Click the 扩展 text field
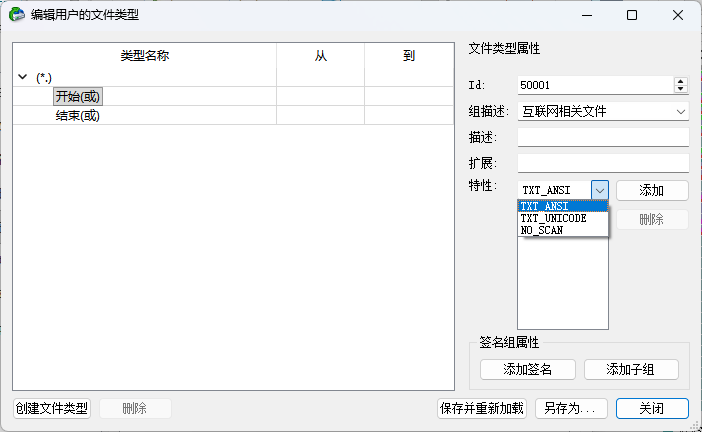702x432 pixels. point(603,163)
